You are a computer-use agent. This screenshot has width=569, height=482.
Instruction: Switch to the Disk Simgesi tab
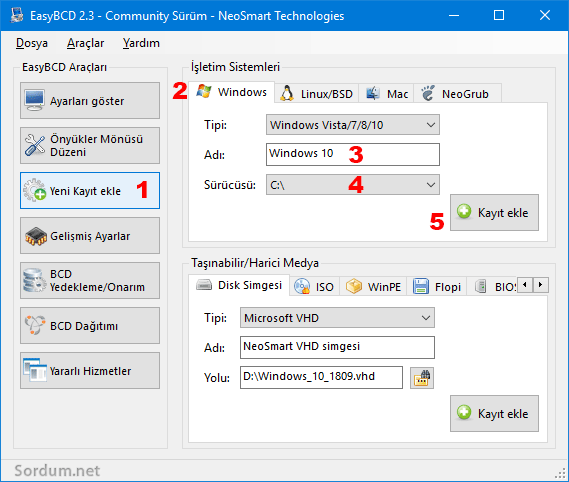(x=239, y=285)
